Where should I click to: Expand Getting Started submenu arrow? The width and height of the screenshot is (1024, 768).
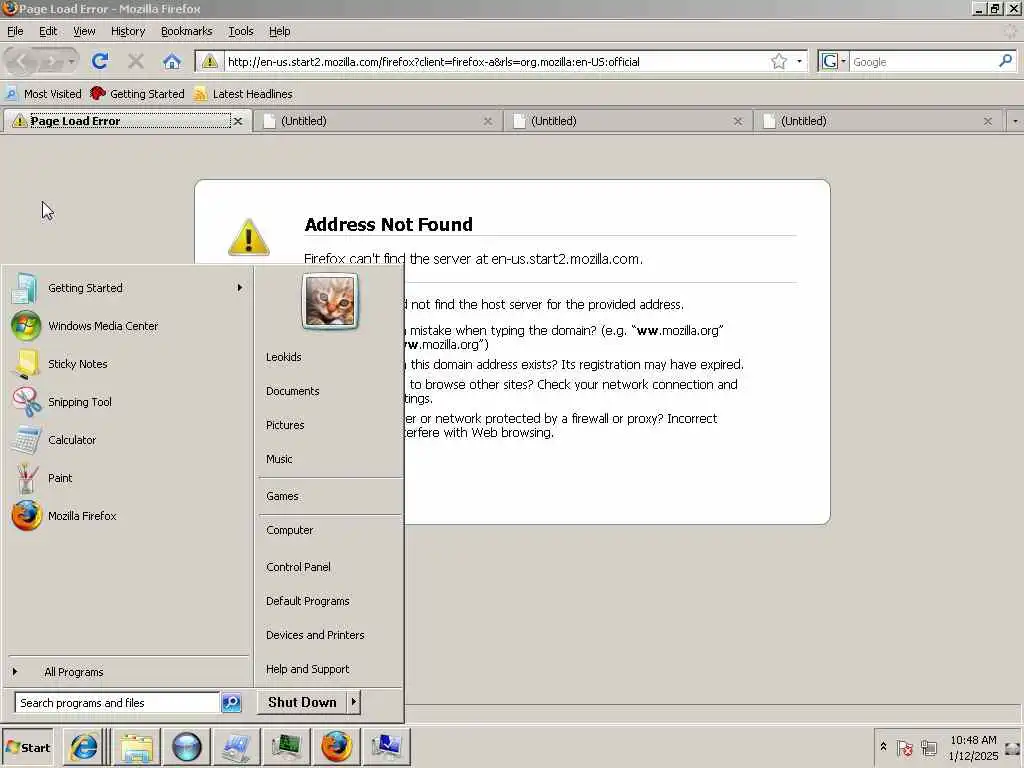[240, 287]
